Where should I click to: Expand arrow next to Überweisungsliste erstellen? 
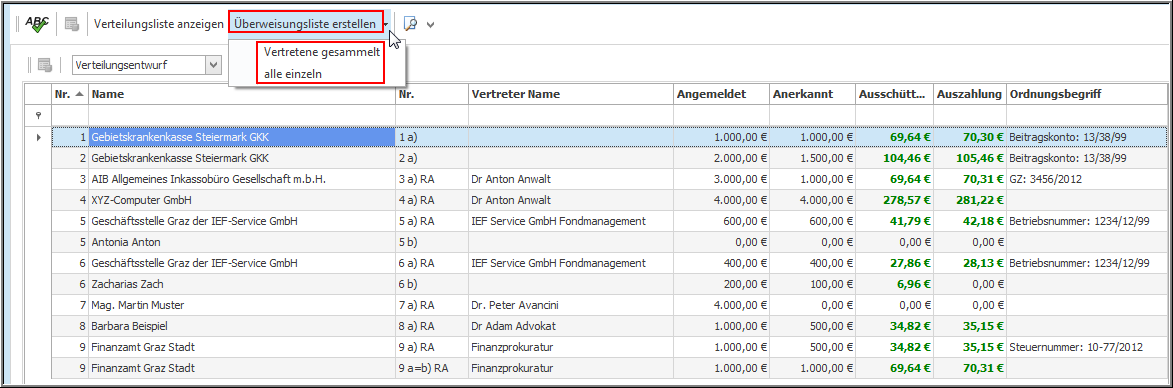click(x=386, y=25)
